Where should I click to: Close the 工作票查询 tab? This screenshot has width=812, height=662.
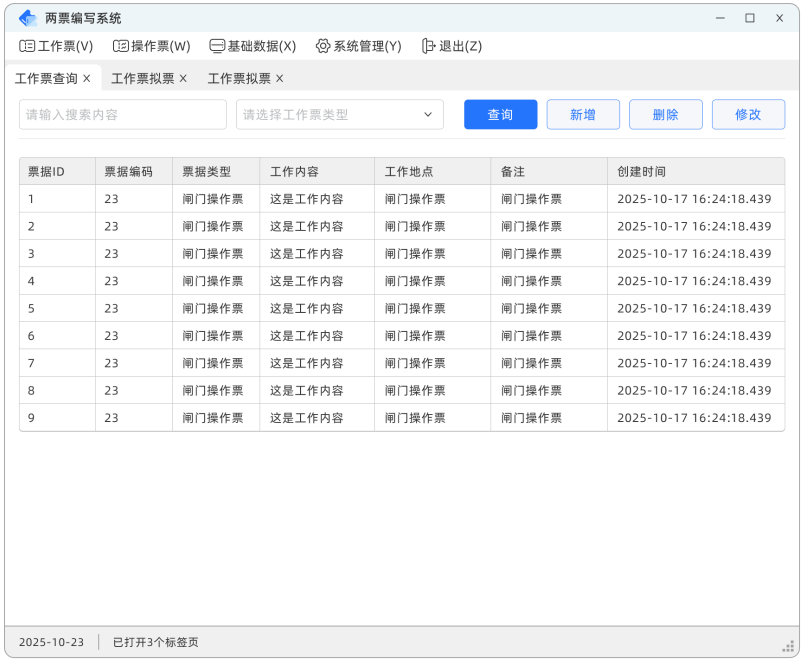tap(86, 78)
